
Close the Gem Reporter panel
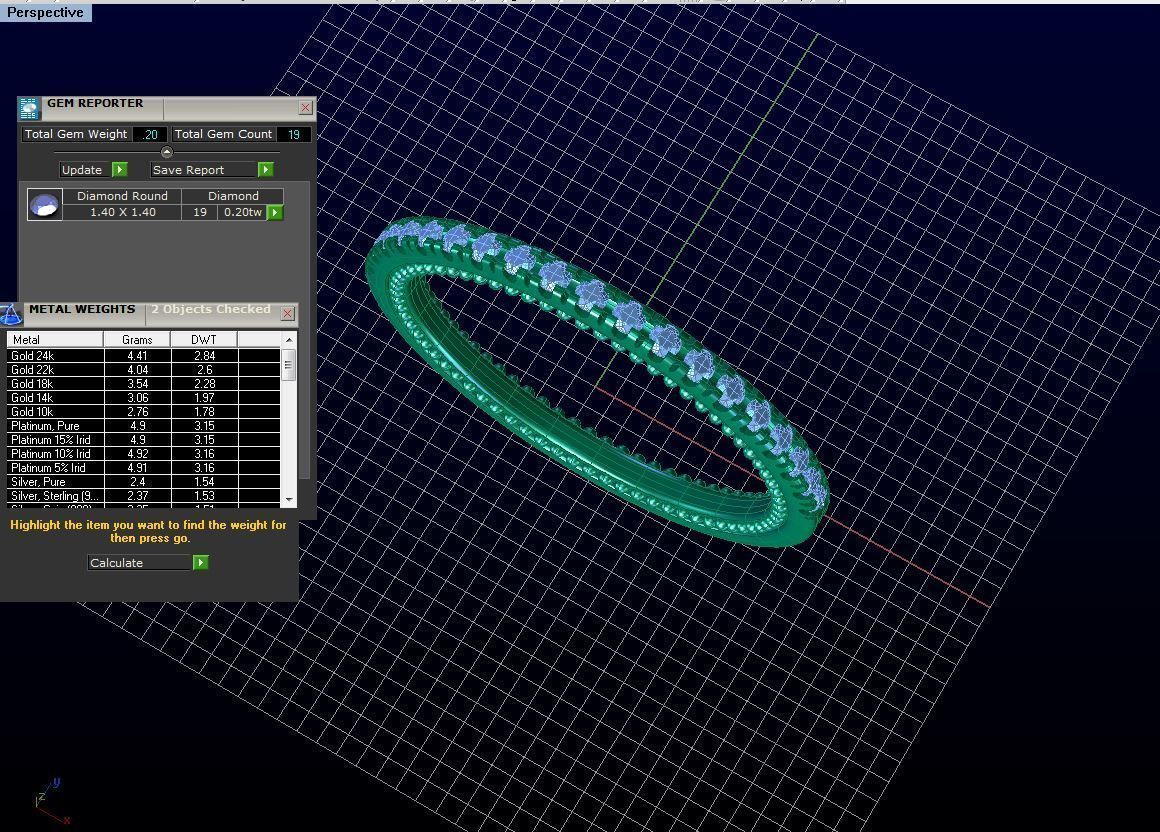click(306, 108)
